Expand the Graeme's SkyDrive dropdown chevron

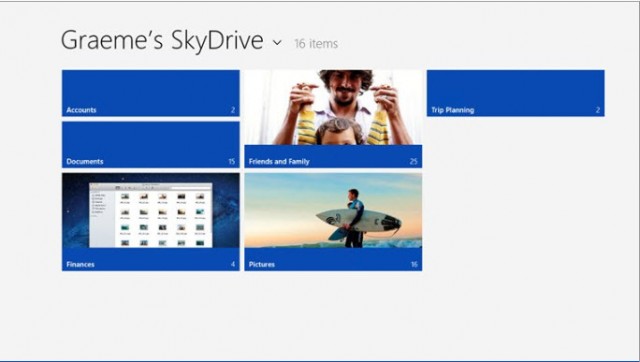[x=277, y=42]
